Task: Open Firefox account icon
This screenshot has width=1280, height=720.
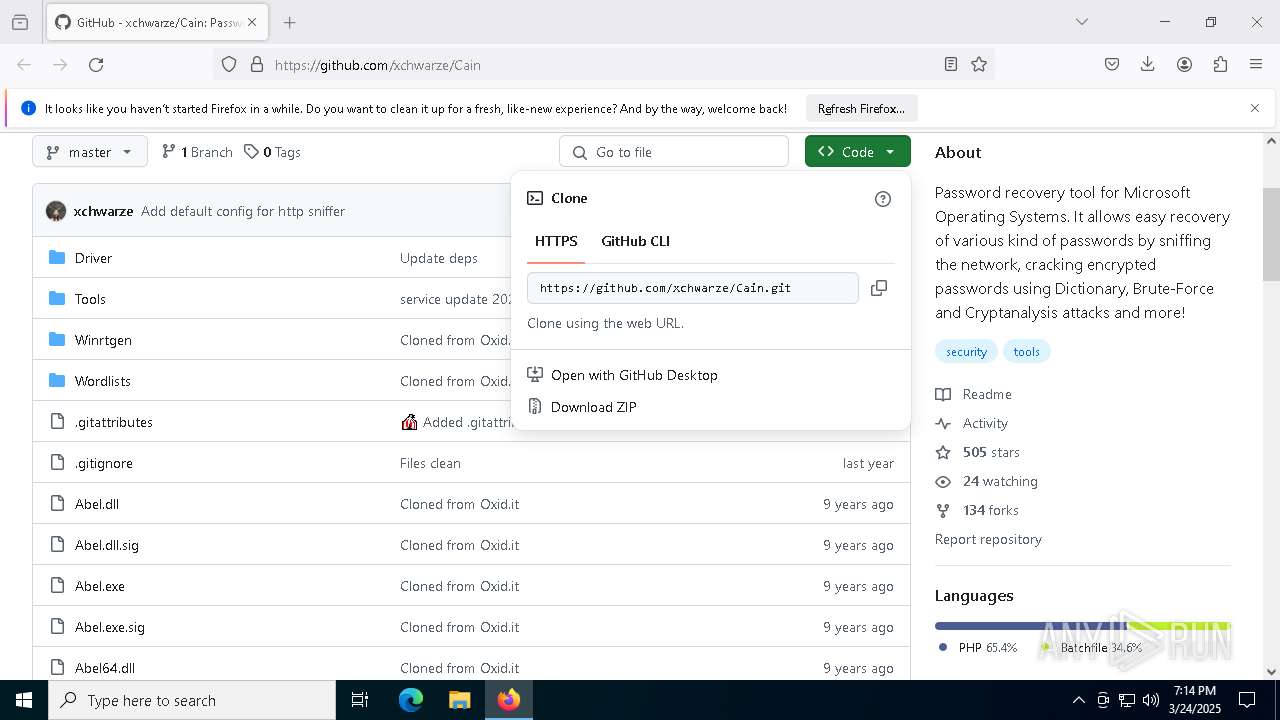Action: pos(1184,64)
